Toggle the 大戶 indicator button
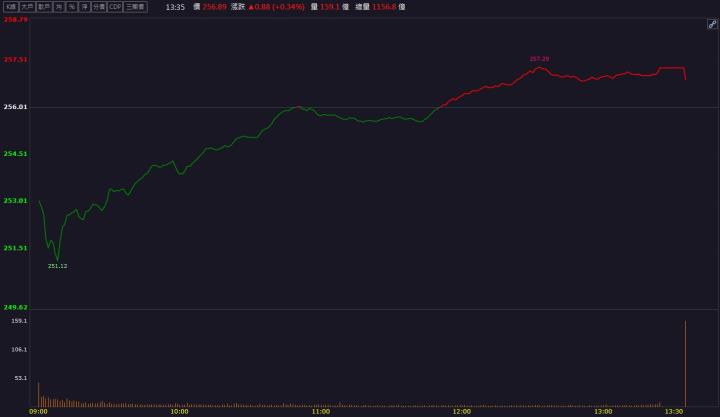Viewport: 720px width, 417px height. (x=27, y=7)
